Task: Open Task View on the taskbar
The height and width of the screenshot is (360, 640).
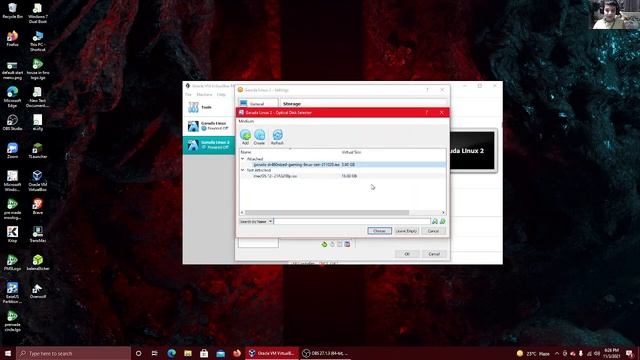Action: 154,353
